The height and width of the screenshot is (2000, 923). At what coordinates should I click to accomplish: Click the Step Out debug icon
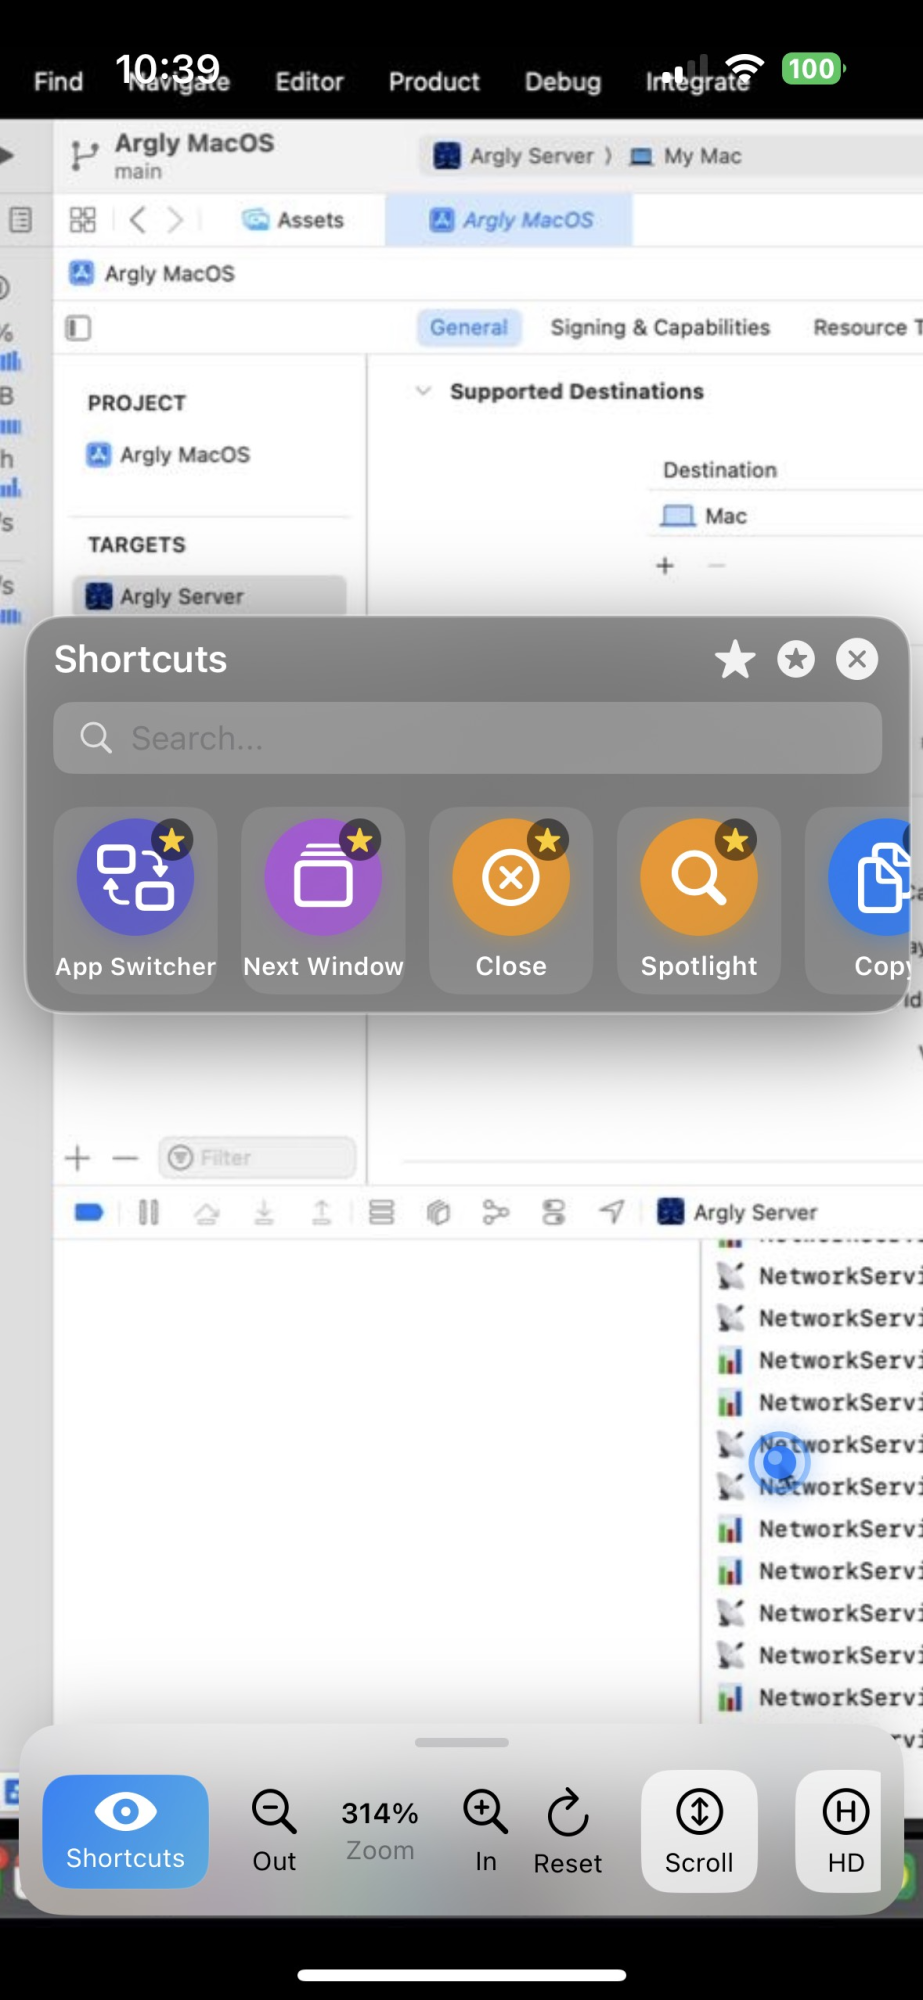(322, 1213)
